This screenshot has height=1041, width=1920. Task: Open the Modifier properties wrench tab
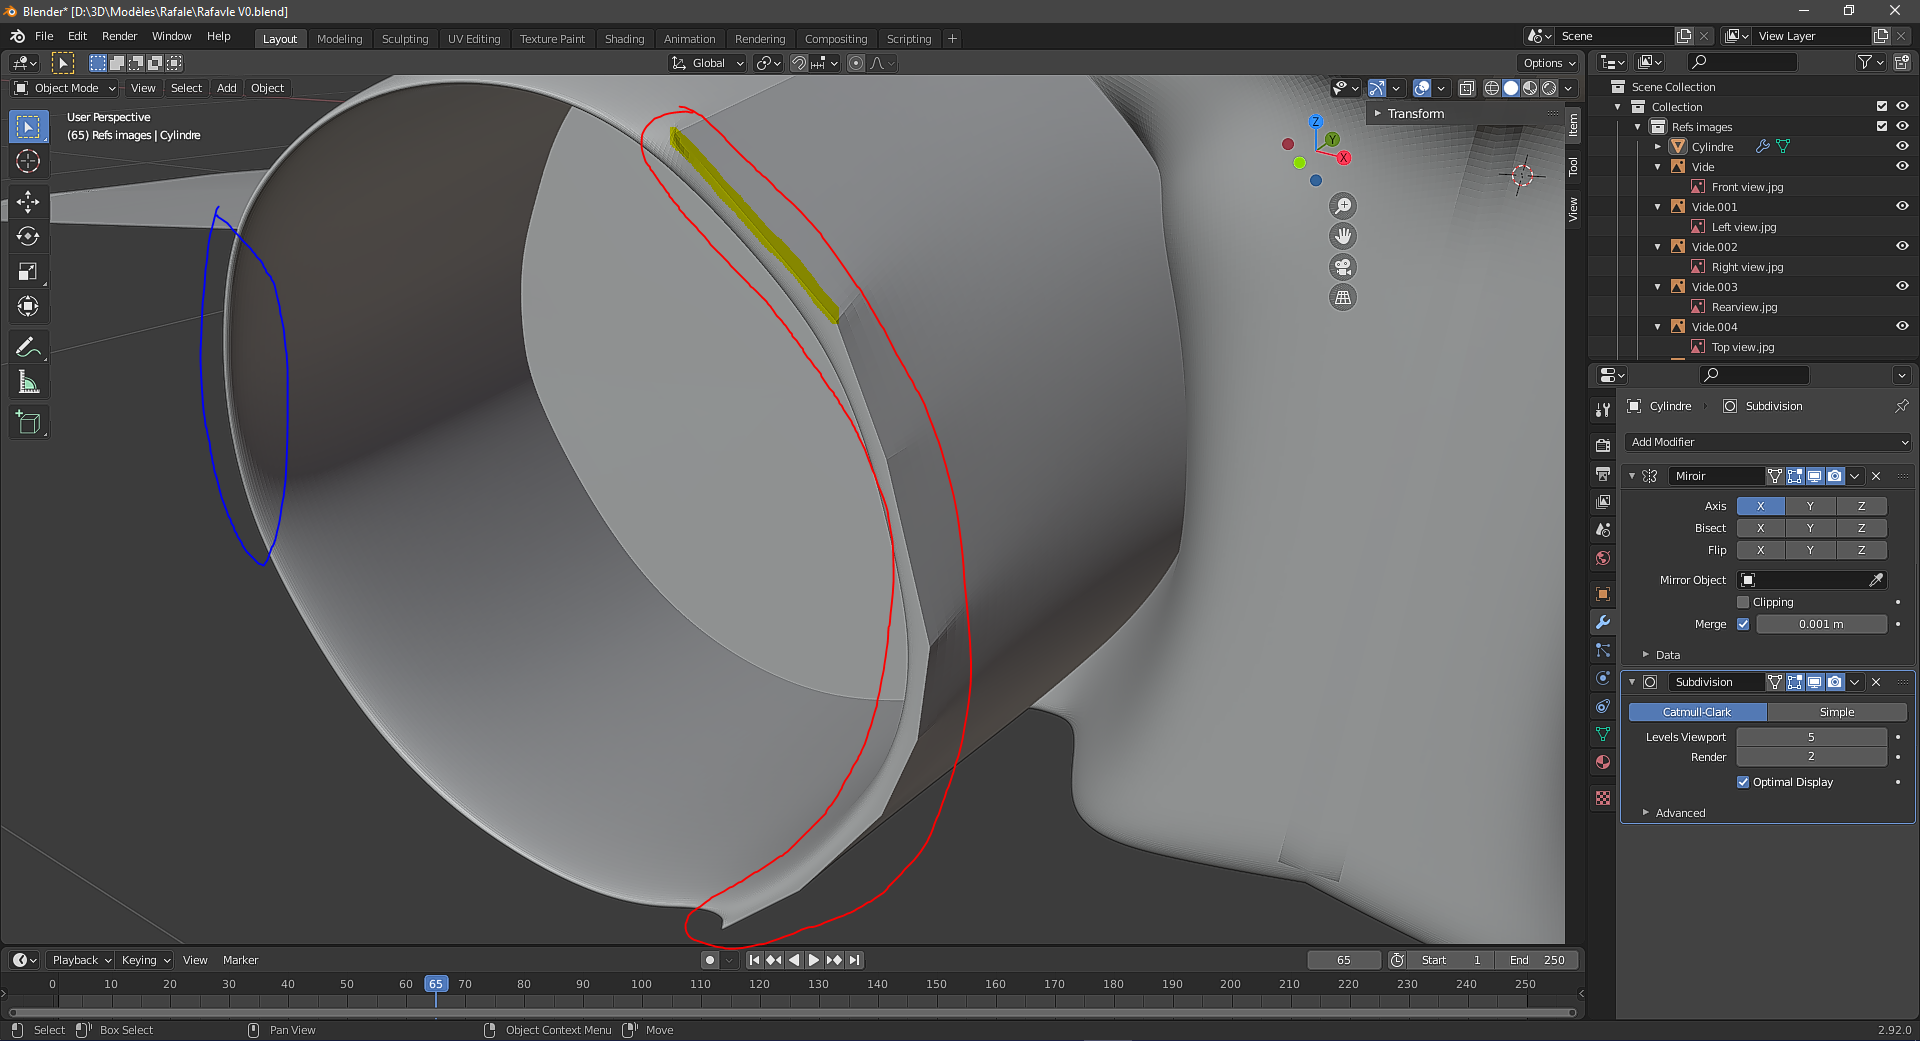click(1603, 622)
